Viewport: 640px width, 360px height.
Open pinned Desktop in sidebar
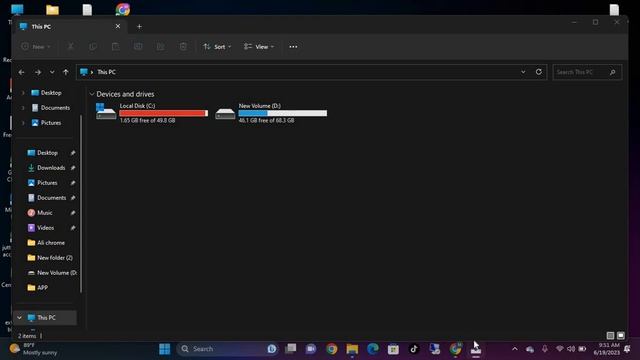click(x=47, y=153)
